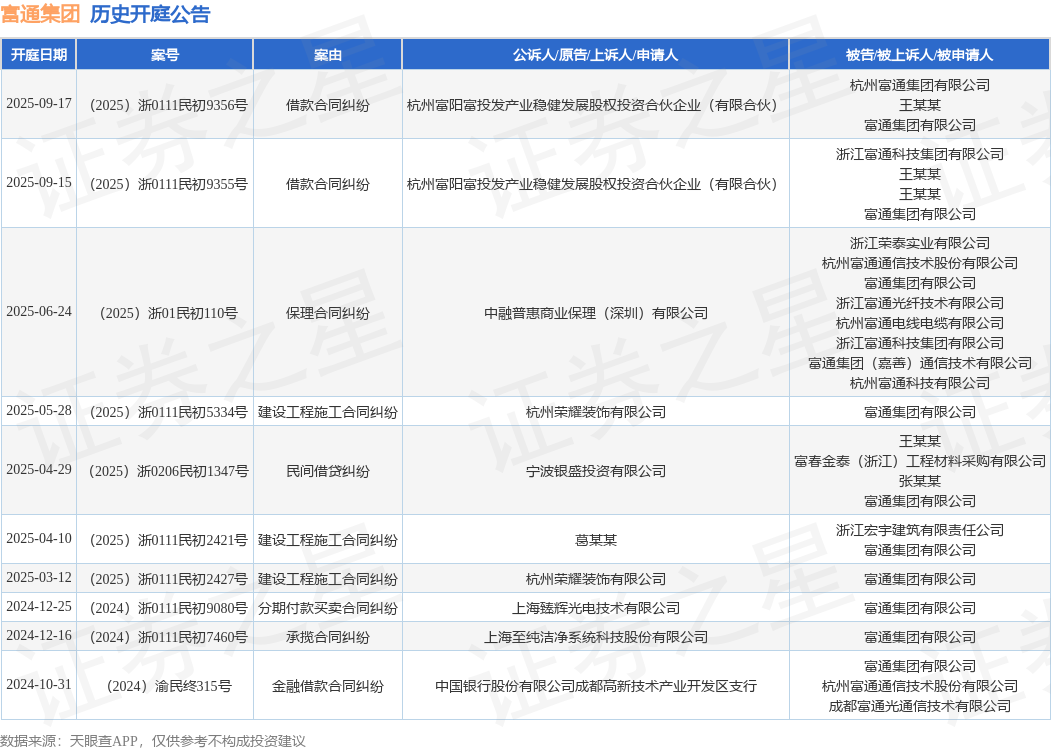The image size is (1051, 750).
Task: Click date cell 2025-03-12
Action: (x=39, y=578)
